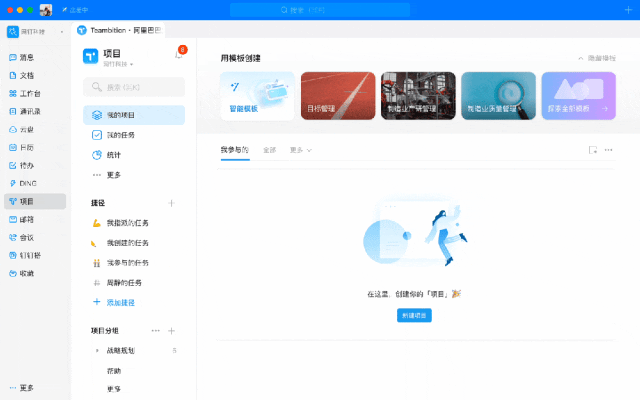Open 消息 (Messages) in the left sidebar
Viewport: 640px width, 400px height.
point(27,57)
